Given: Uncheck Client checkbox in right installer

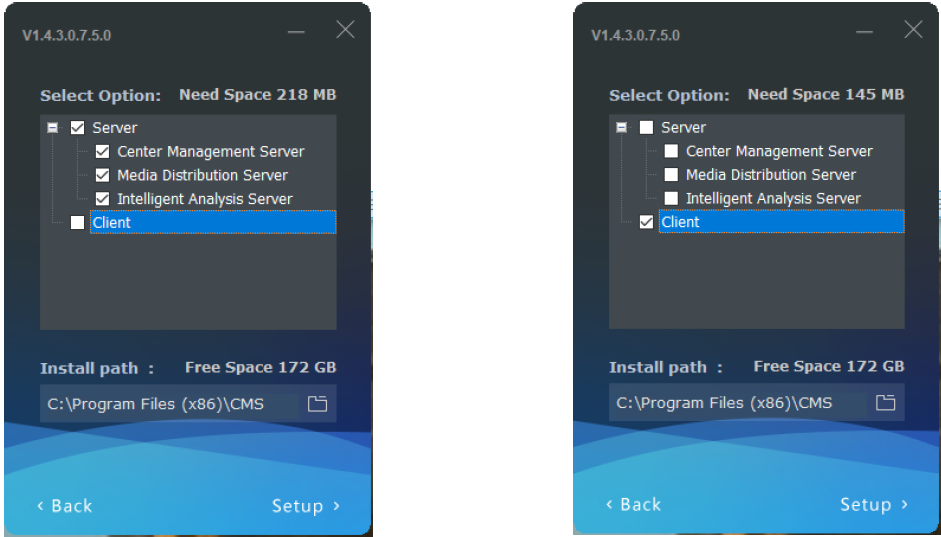Looking at the screenshot, I should coord(646,222).
